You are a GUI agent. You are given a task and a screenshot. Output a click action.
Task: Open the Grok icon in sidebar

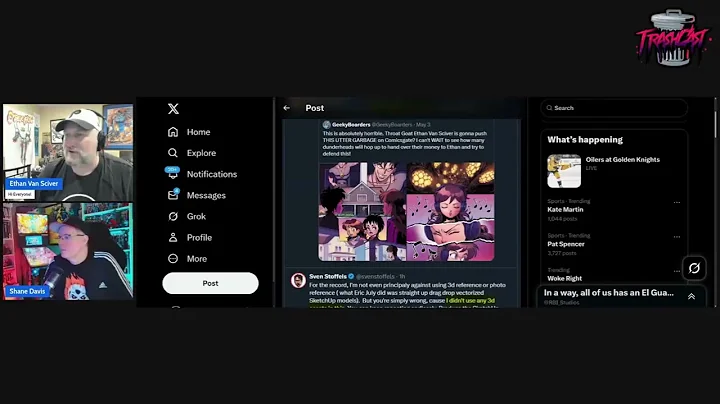[173, 216]
